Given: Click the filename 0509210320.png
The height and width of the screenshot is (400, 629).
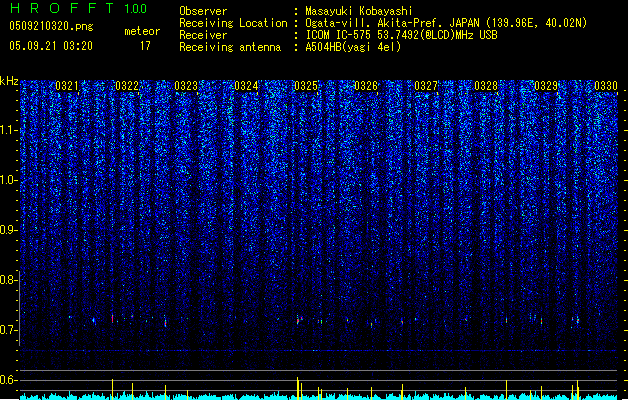Looking at the screenshot, I should click(51, 26).
